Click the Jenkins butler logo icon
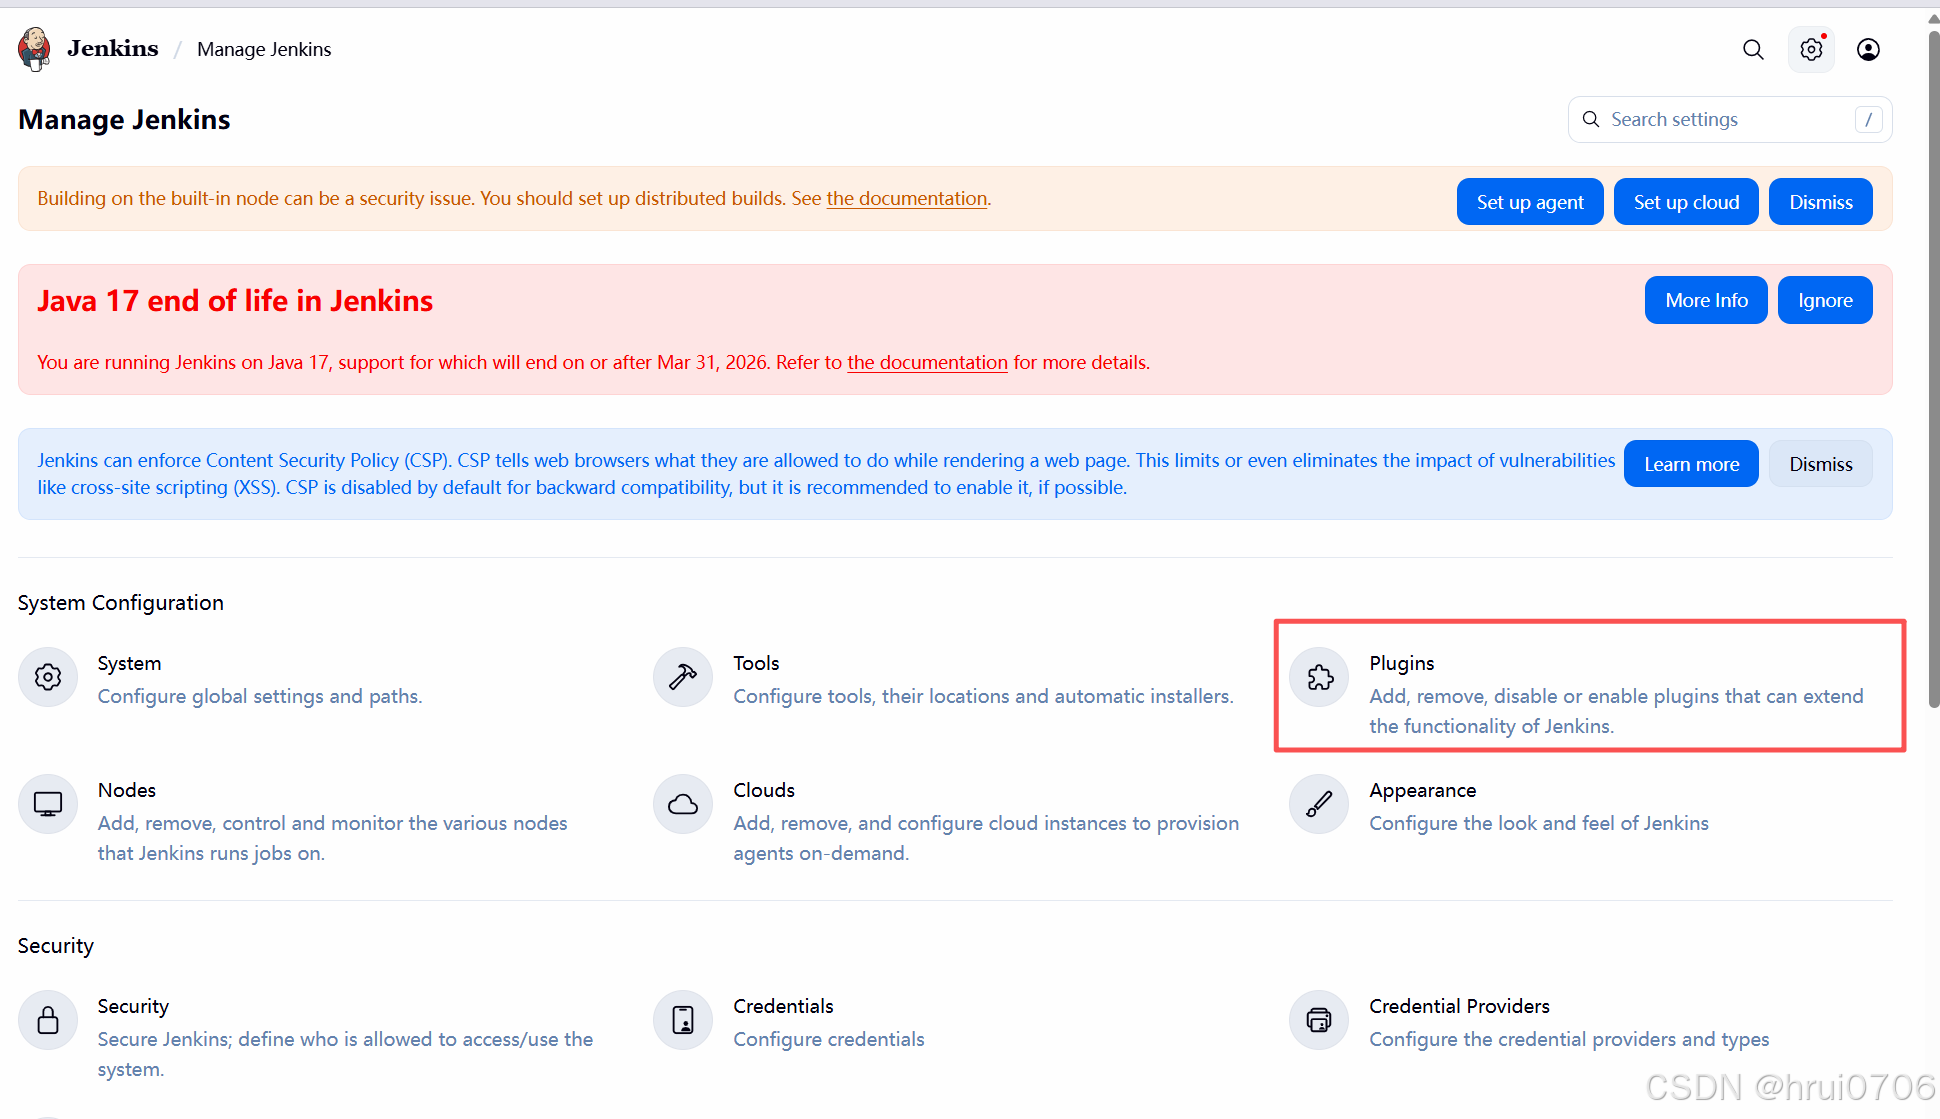The height and width of the screenshot is (1119, 1940). (35, 49)
